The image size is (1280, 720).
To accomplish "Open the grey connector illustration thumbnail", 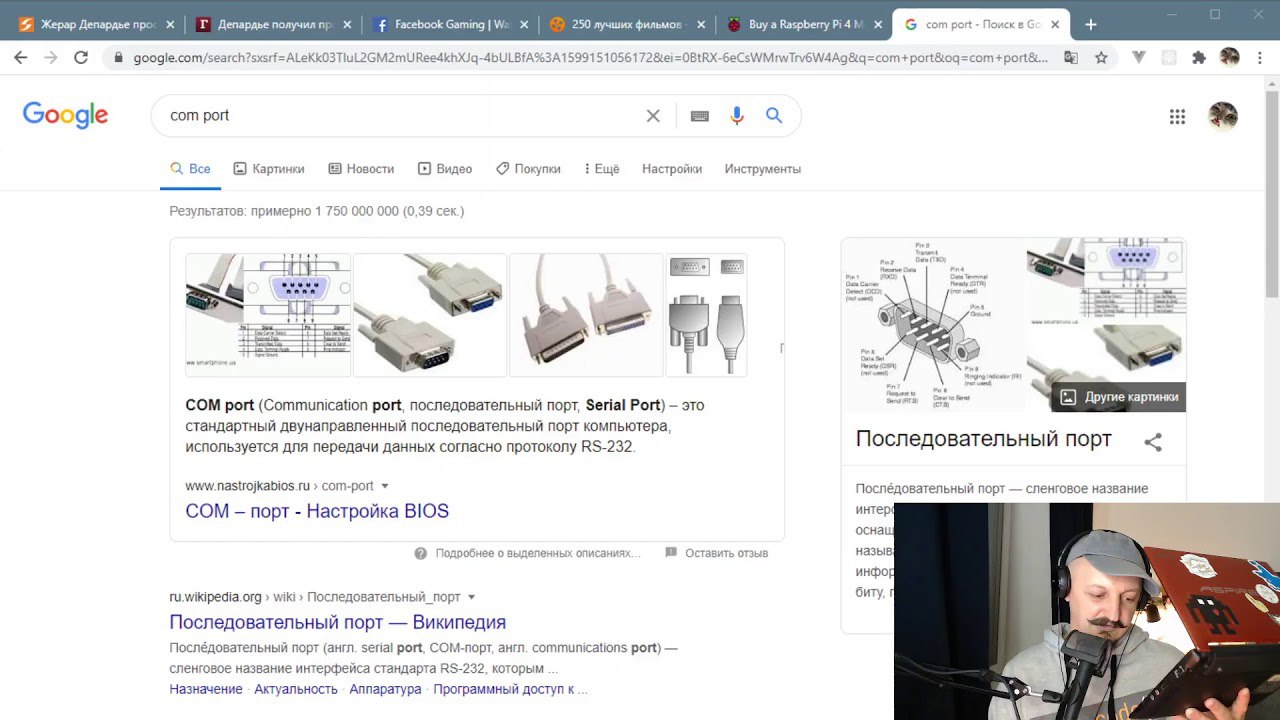I will pyautogui.click(x=706, y=315).
